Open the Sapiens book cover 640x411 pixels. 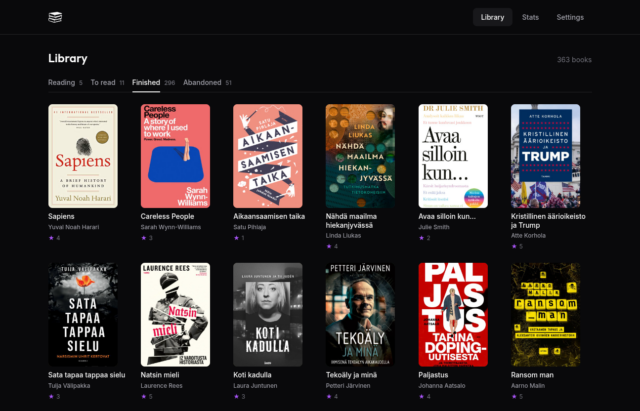pyautogui.click(x=83, y=156)
